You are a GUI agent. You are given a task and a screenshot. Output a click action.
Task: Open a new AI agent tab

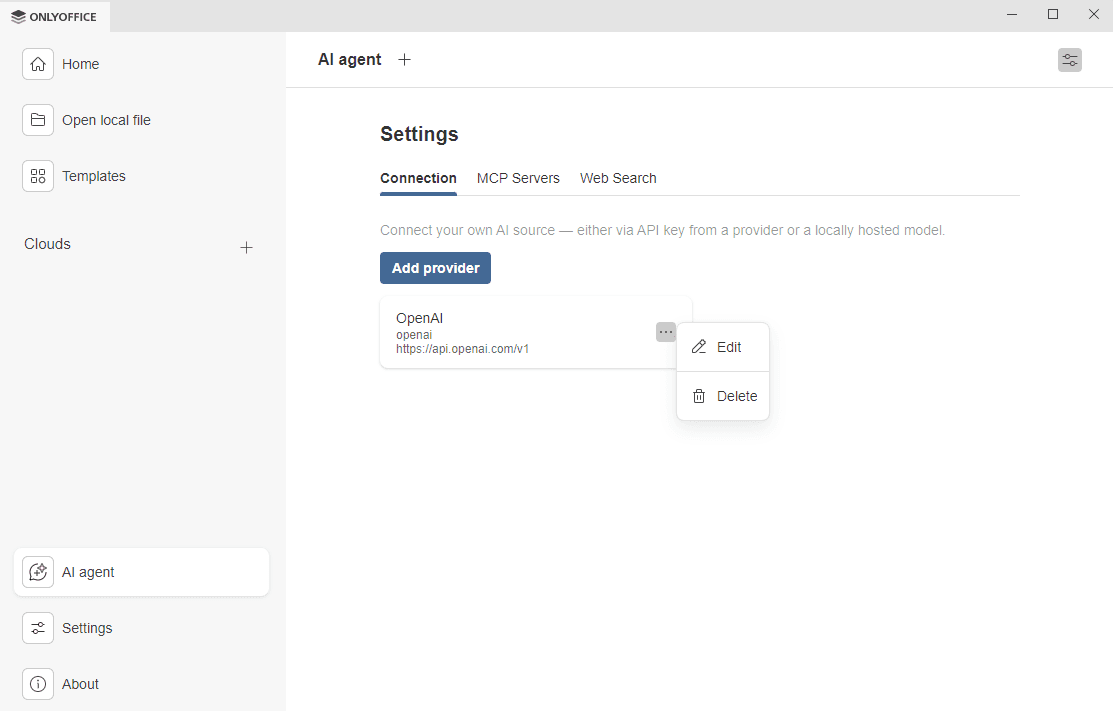pyautogui.click(x=404, y=59)
